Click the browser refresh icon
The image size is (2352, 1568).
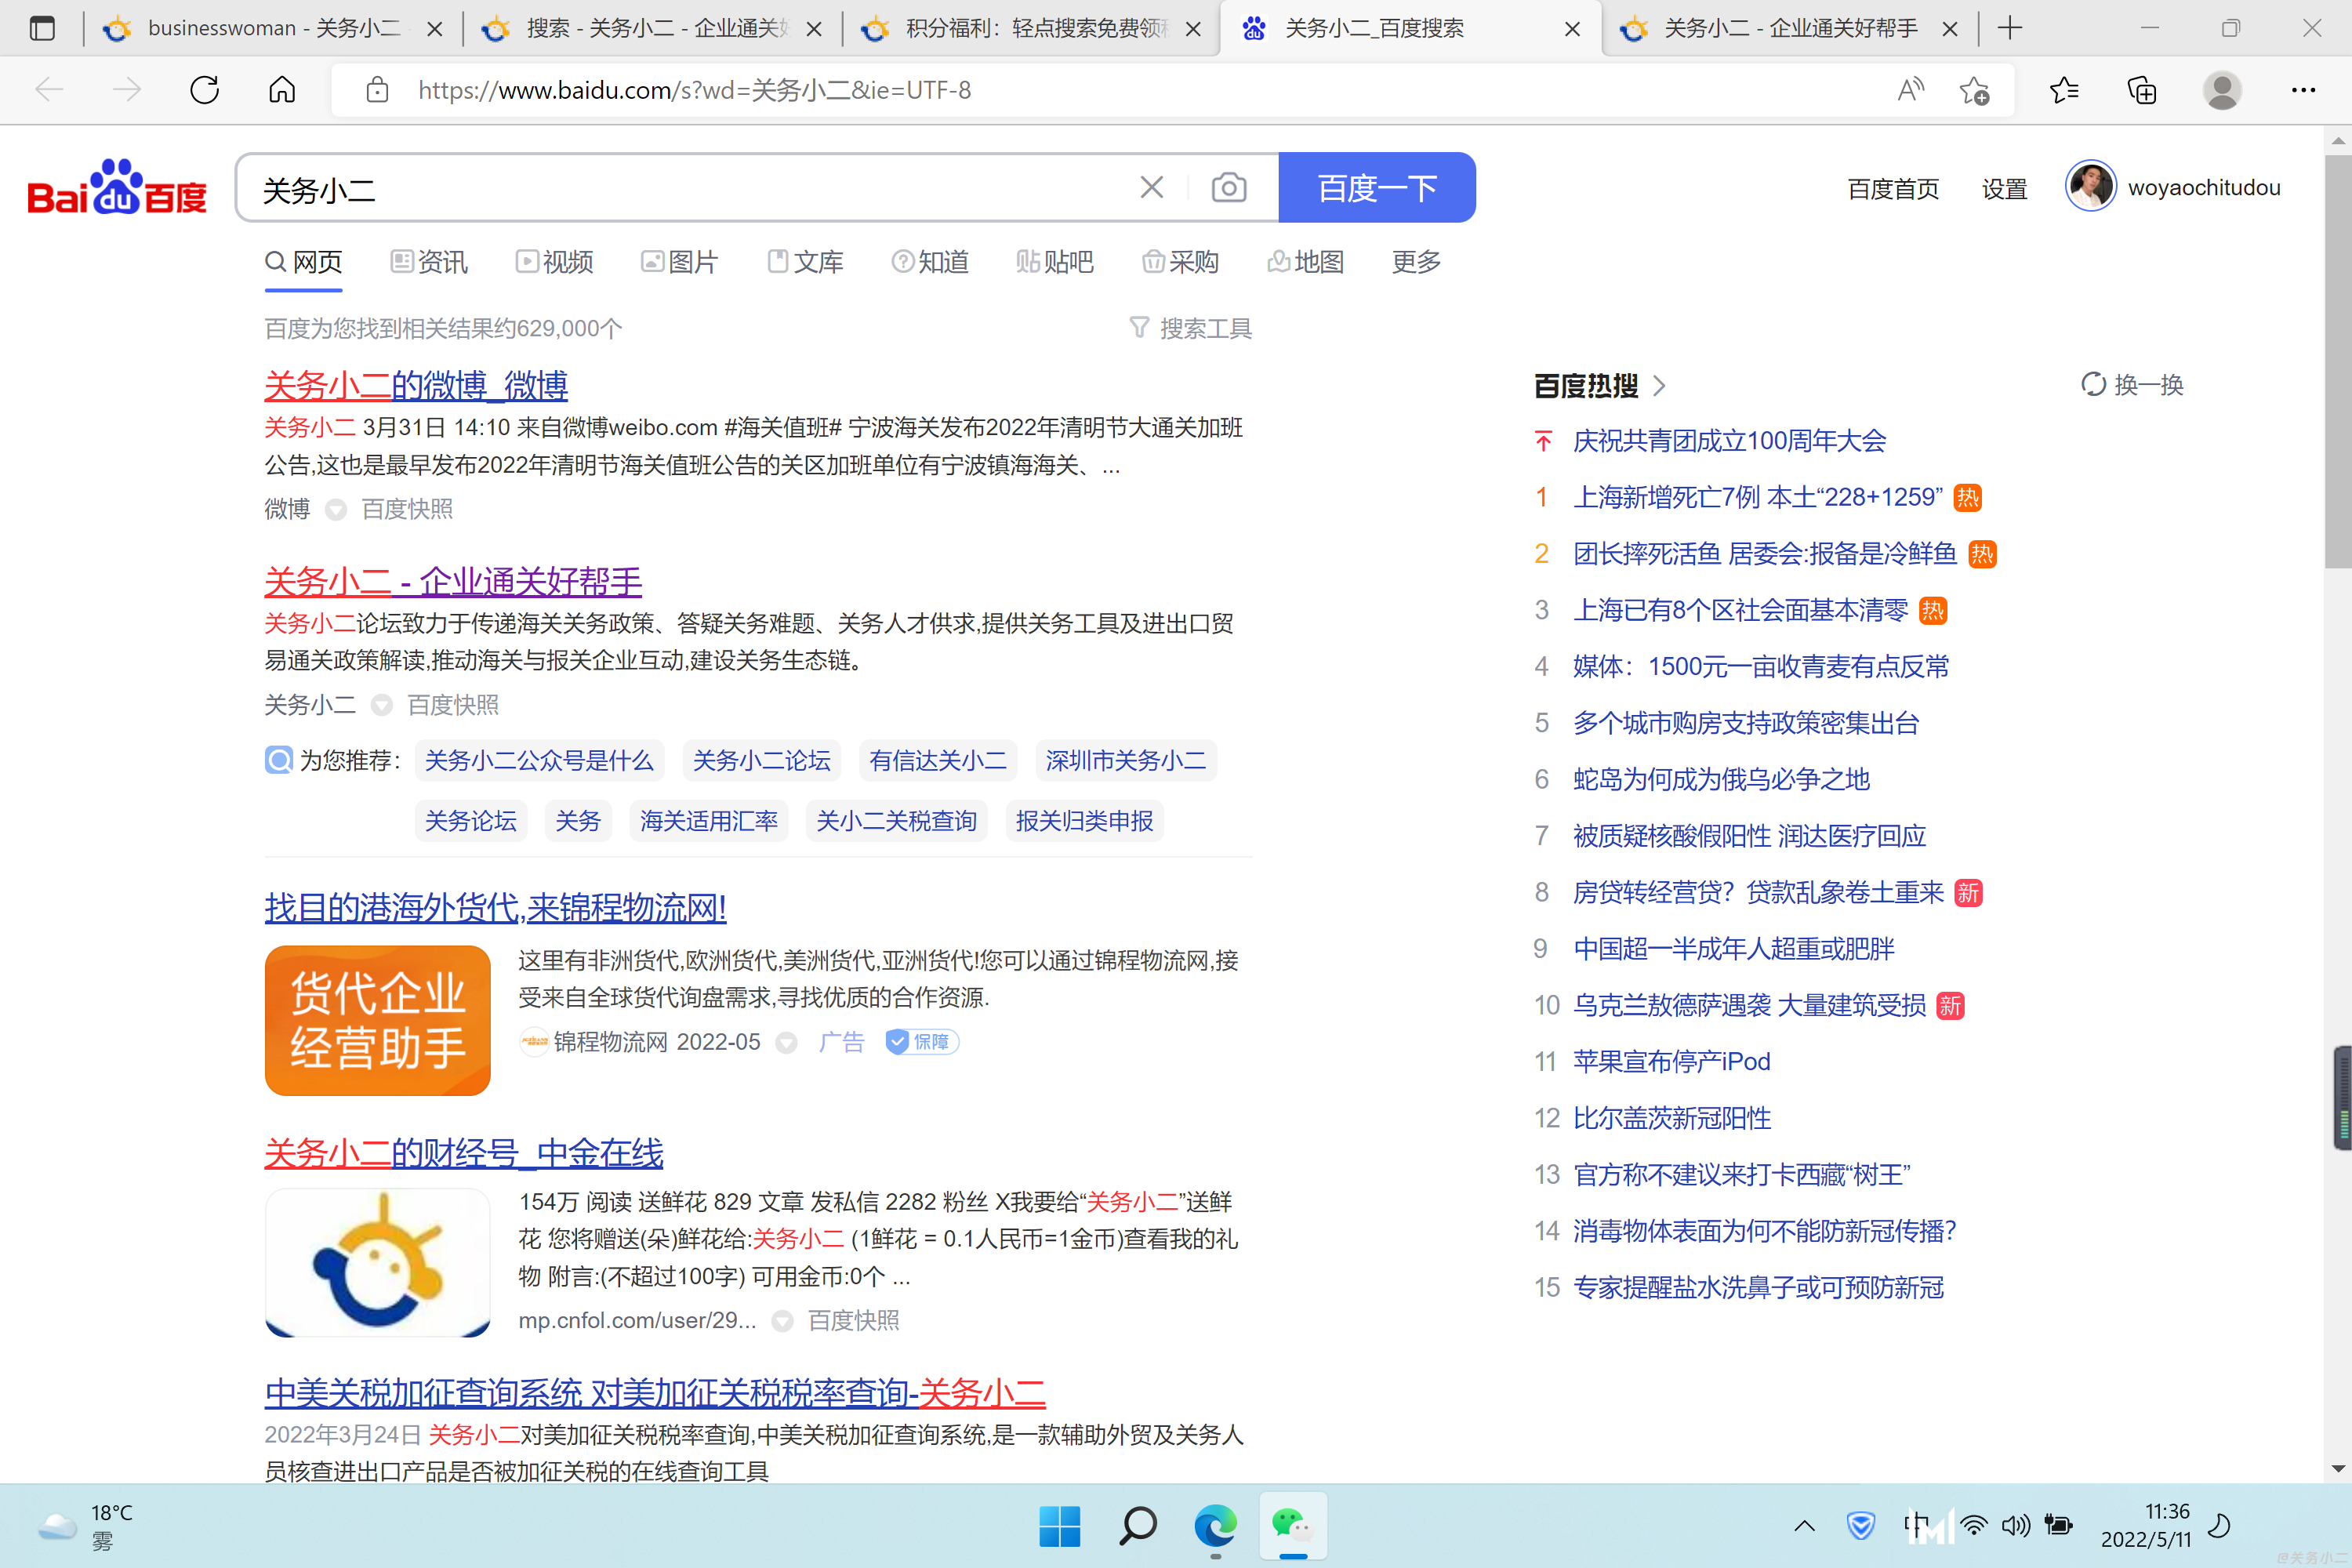click(205, 90)
